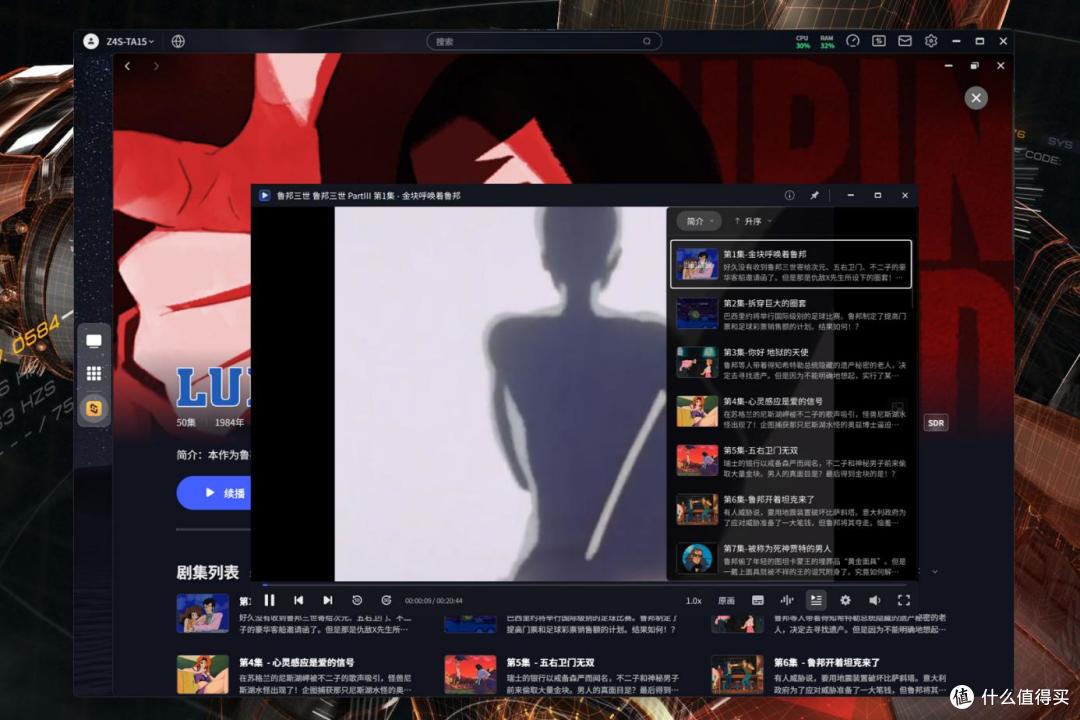This screenshot has height=720, width=1080.
Task: Open the globe network icon
Action: pos(178,41)
